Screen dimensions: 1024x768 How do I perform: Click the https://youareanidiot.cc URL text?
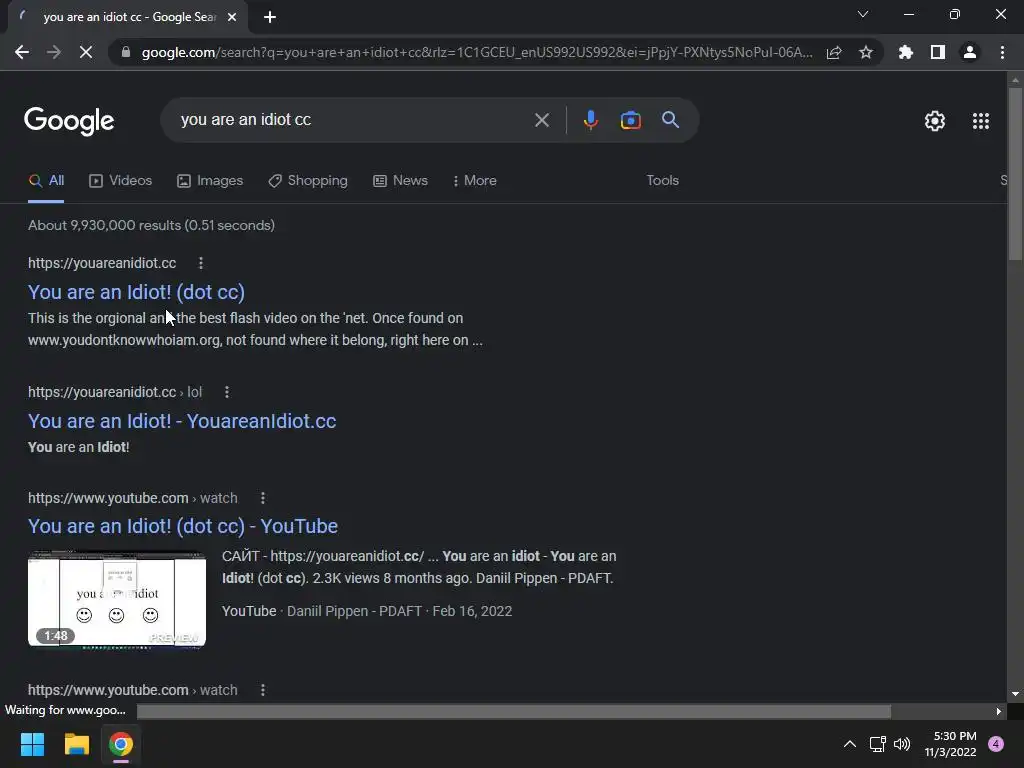pyautogui.click(x=102, y=263)
